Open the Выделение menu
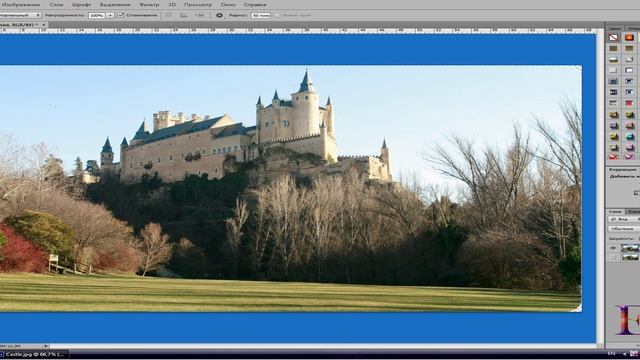The width and height of the screenshot is (640, 360). click(115, 4)
